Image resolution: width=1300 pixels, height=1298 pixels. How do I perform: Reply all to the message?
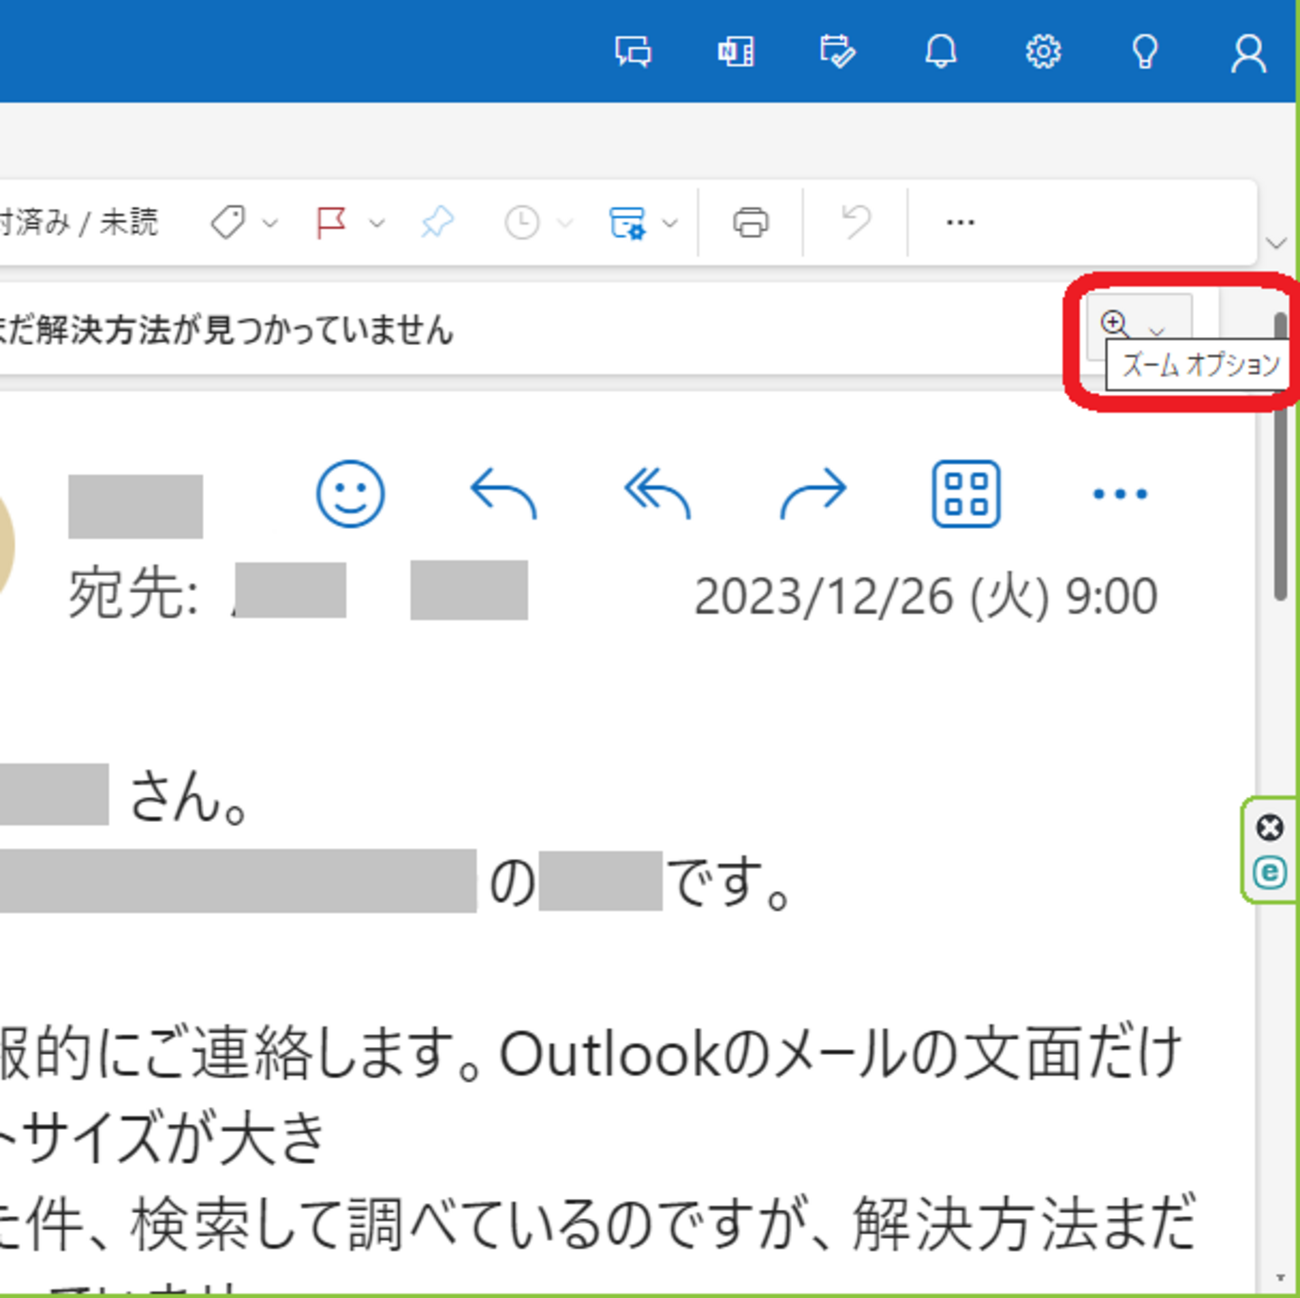coord(657,493)
